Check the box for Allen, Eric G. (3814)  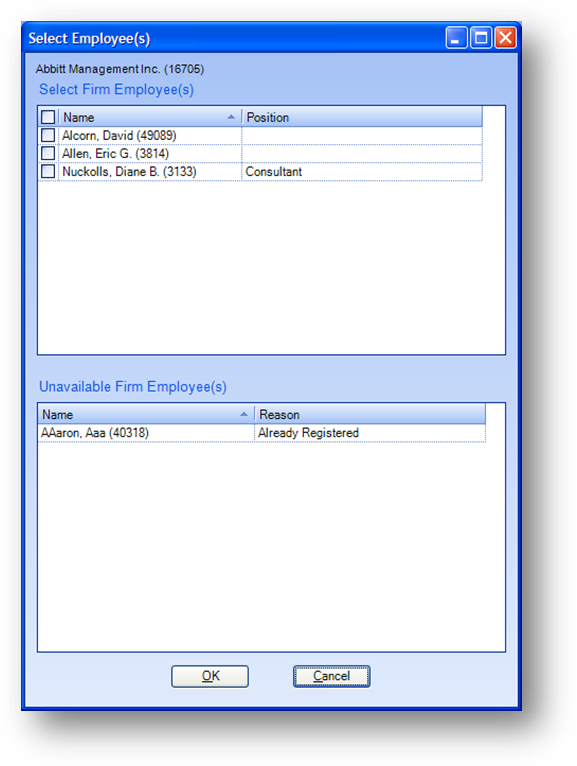[48, 153]
